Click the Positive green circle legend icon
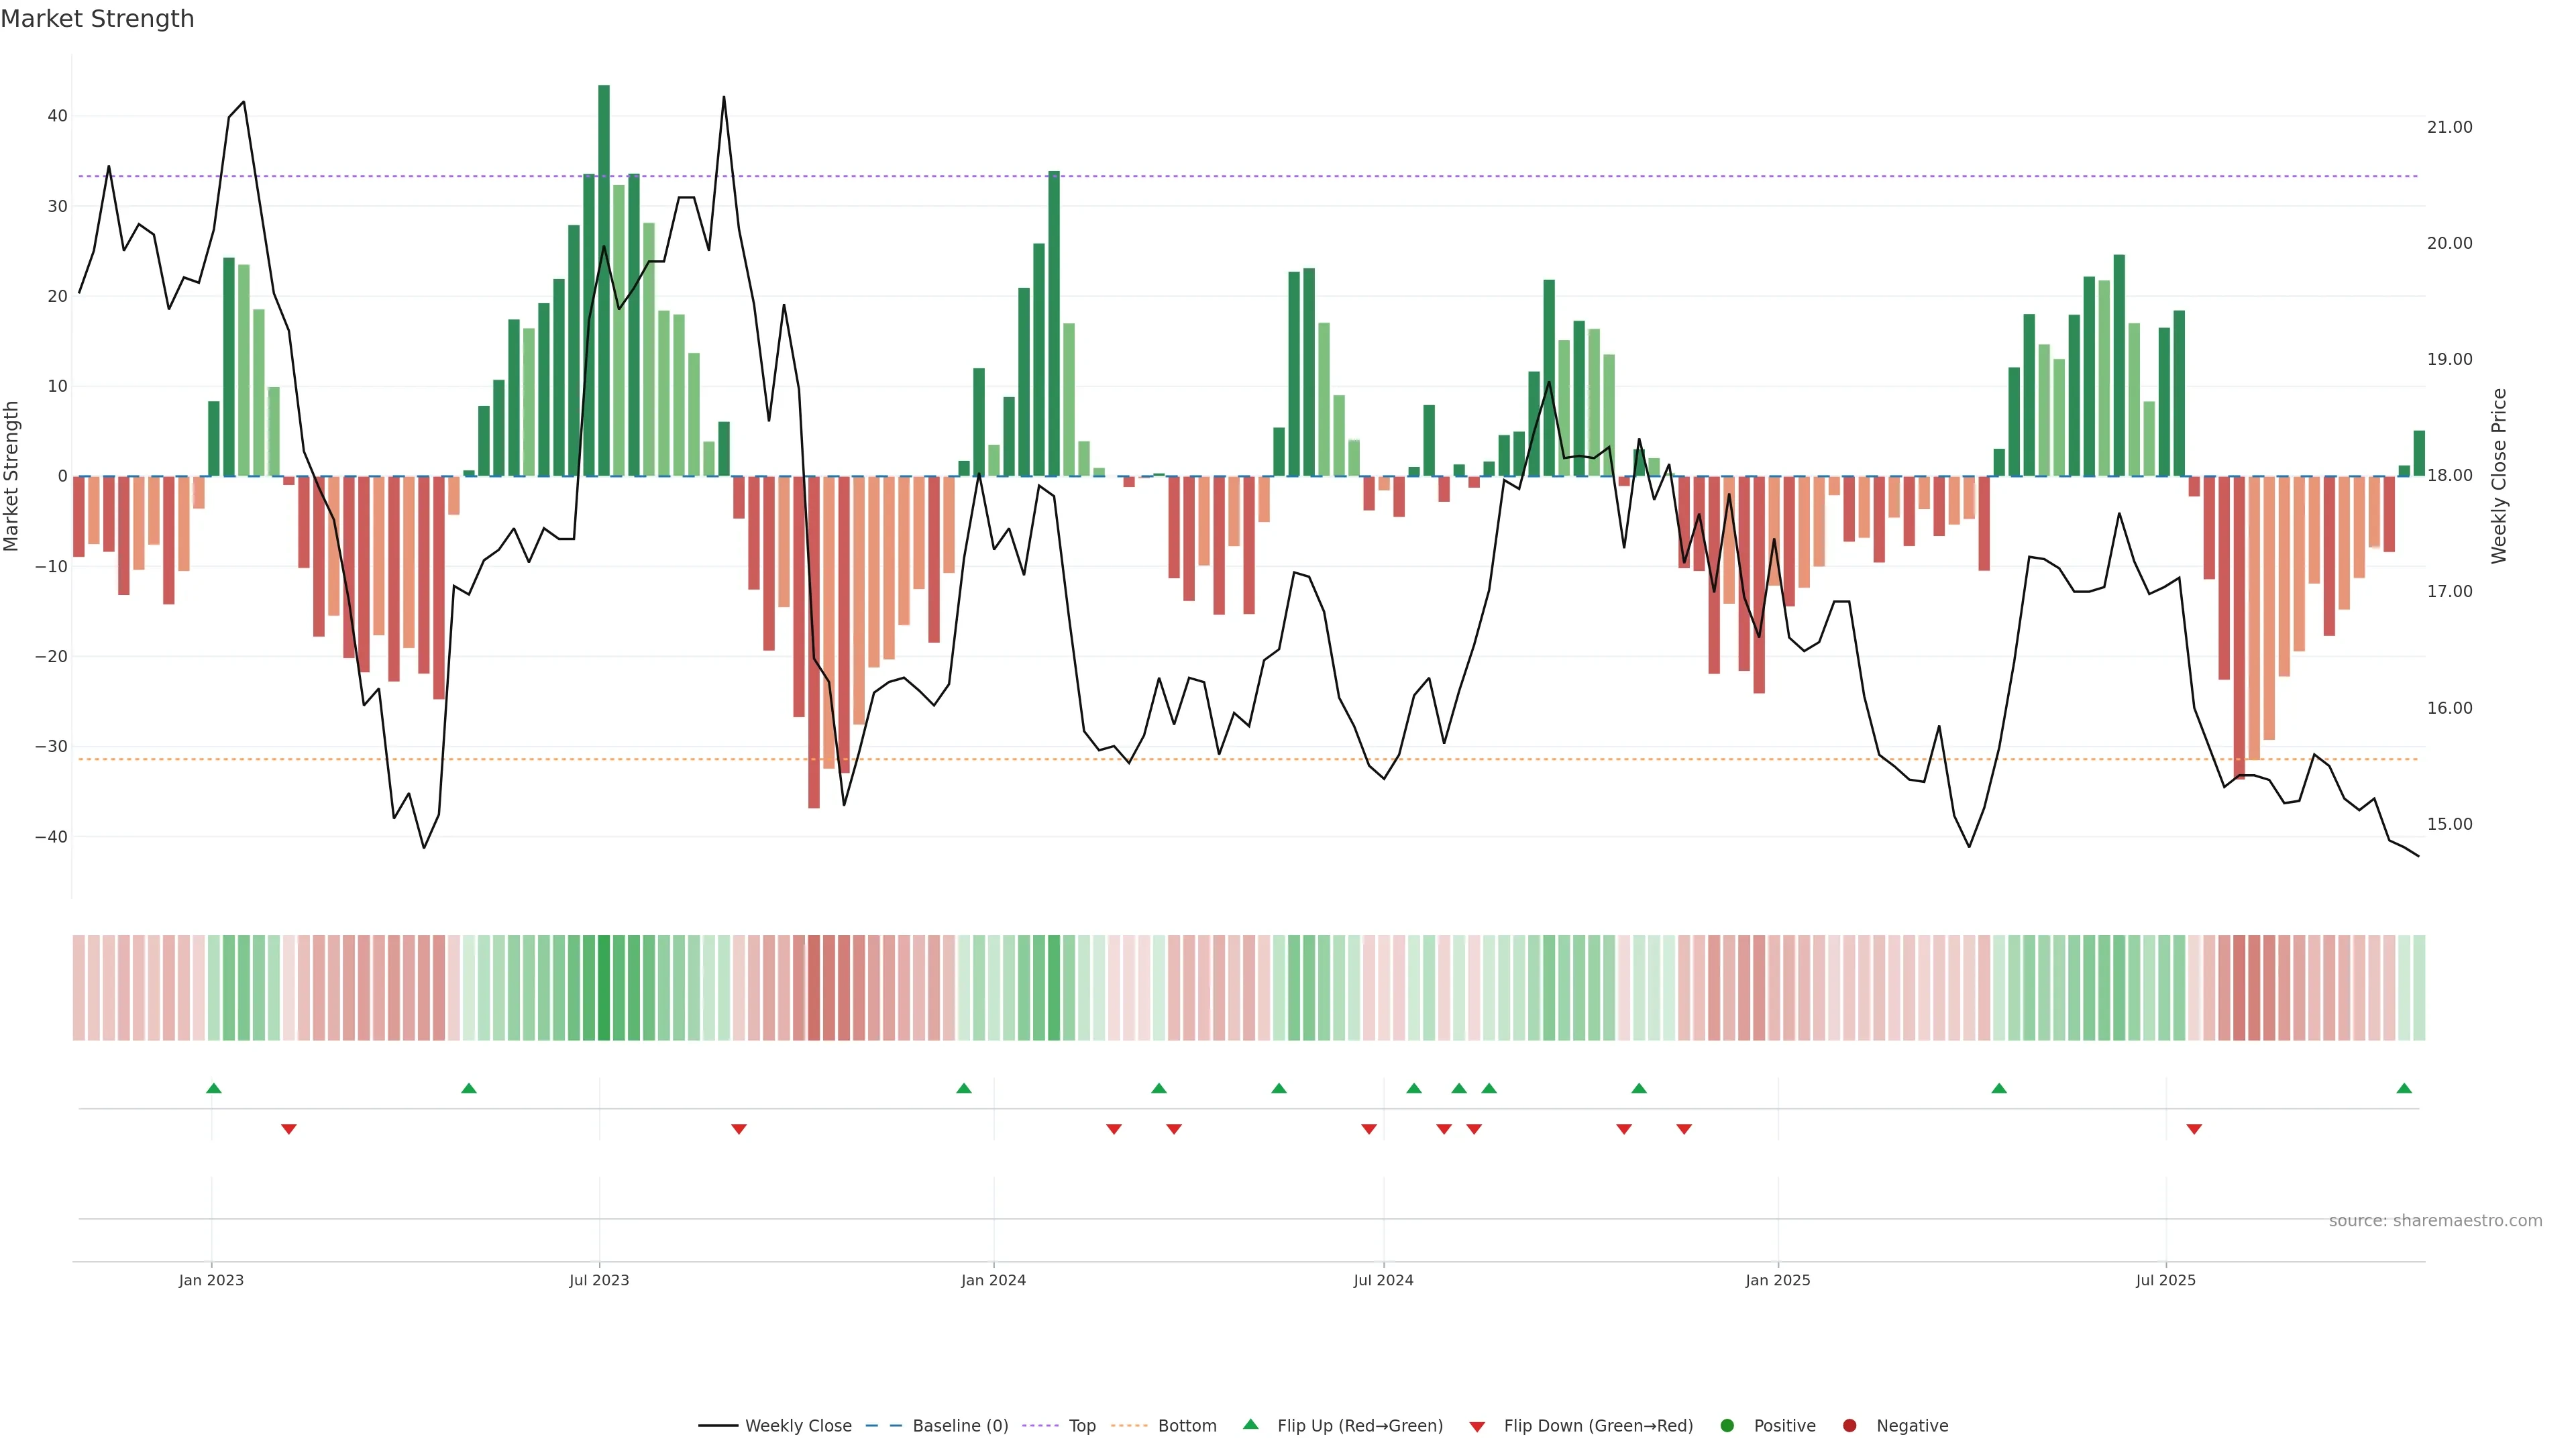The height and width of the screenshot is (1449, 2576). coord(1727,1425)
